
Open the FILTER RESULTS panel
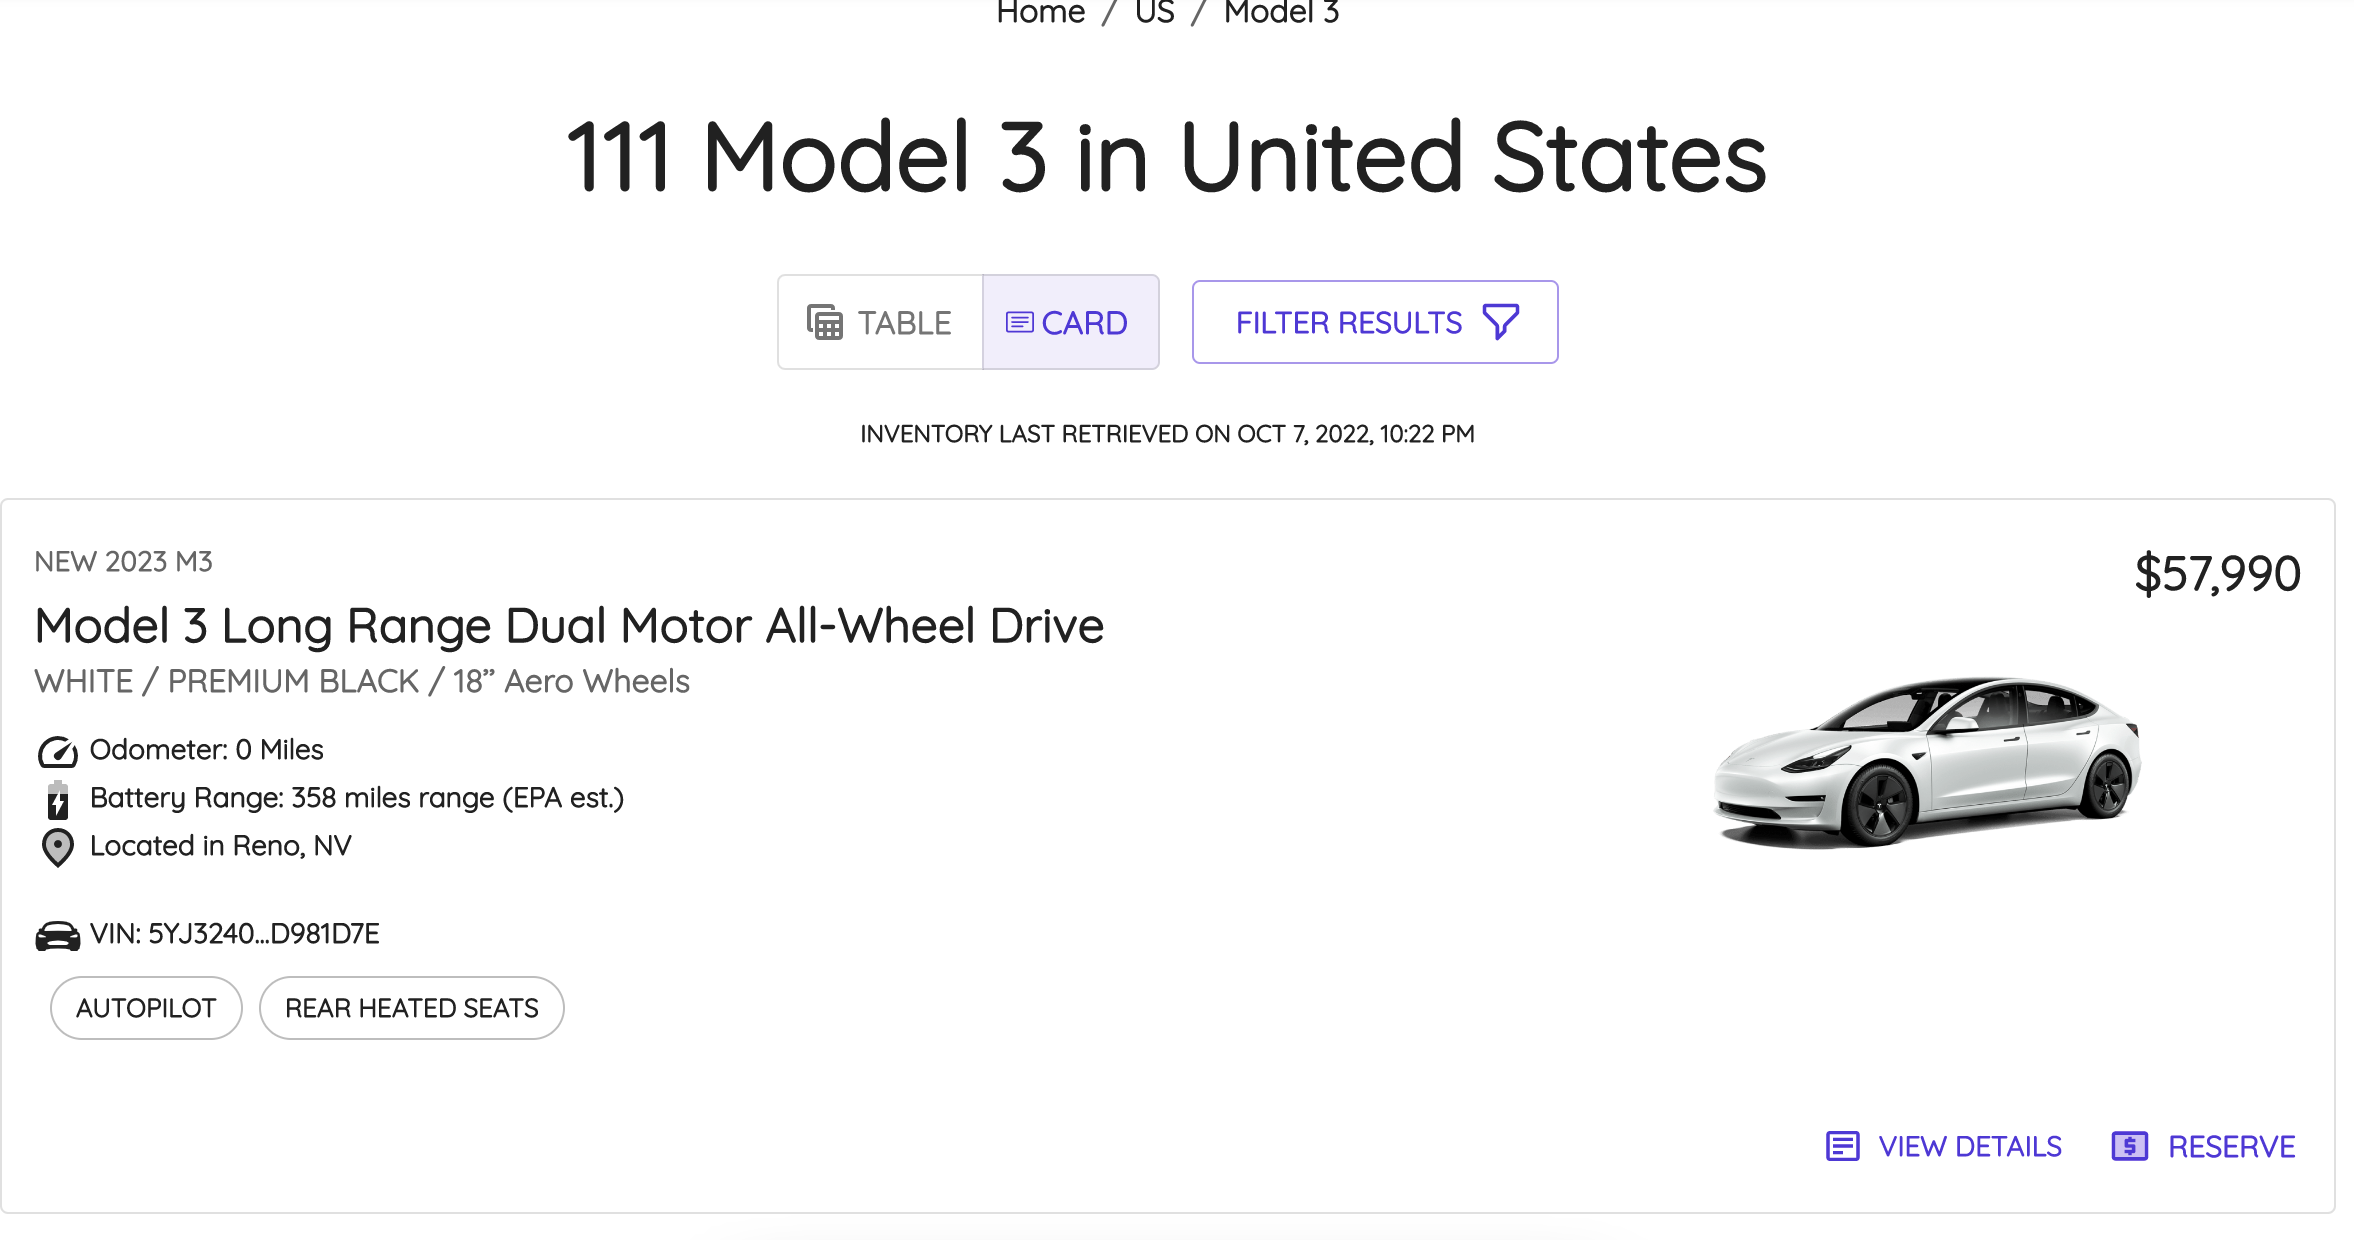pos(1374,322)
